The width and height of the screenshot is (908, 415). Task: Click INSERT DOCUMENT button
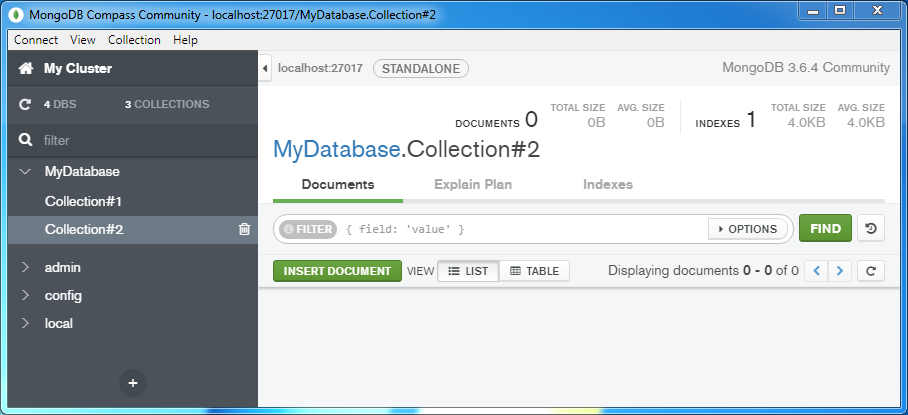(337, 271)
